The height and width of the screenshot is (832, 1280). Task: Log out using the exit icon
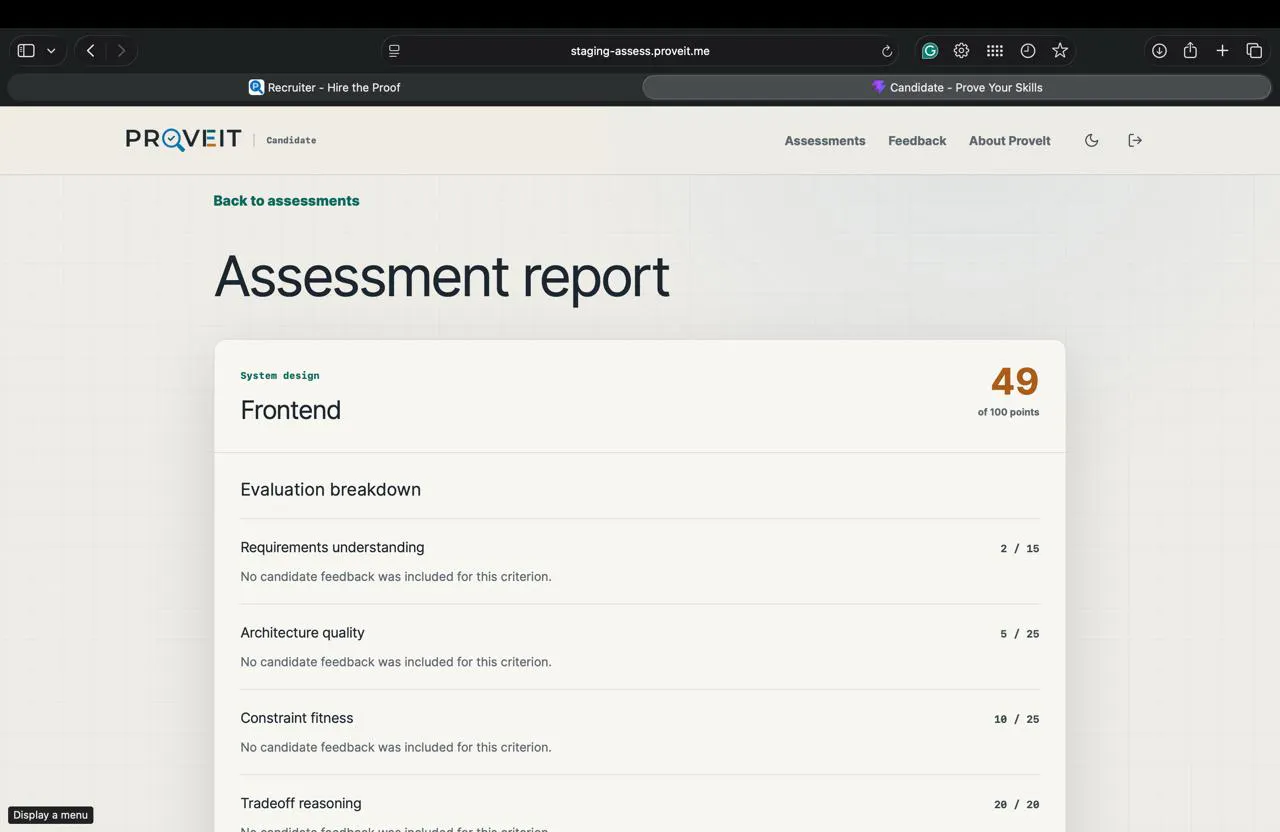[1135, 140]
